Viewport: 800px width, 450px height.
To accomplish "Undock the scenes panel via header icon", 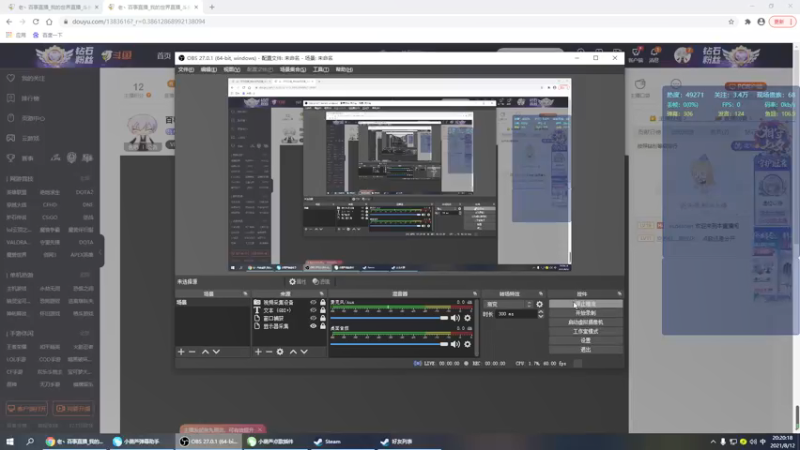I will coord(245,294).
